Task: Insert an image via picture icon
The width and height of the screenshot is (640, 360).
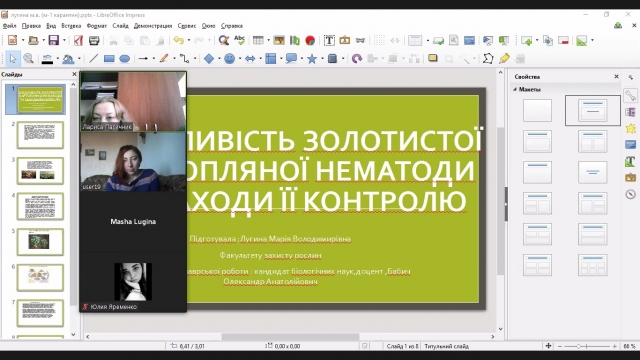Action: [279, 40]
